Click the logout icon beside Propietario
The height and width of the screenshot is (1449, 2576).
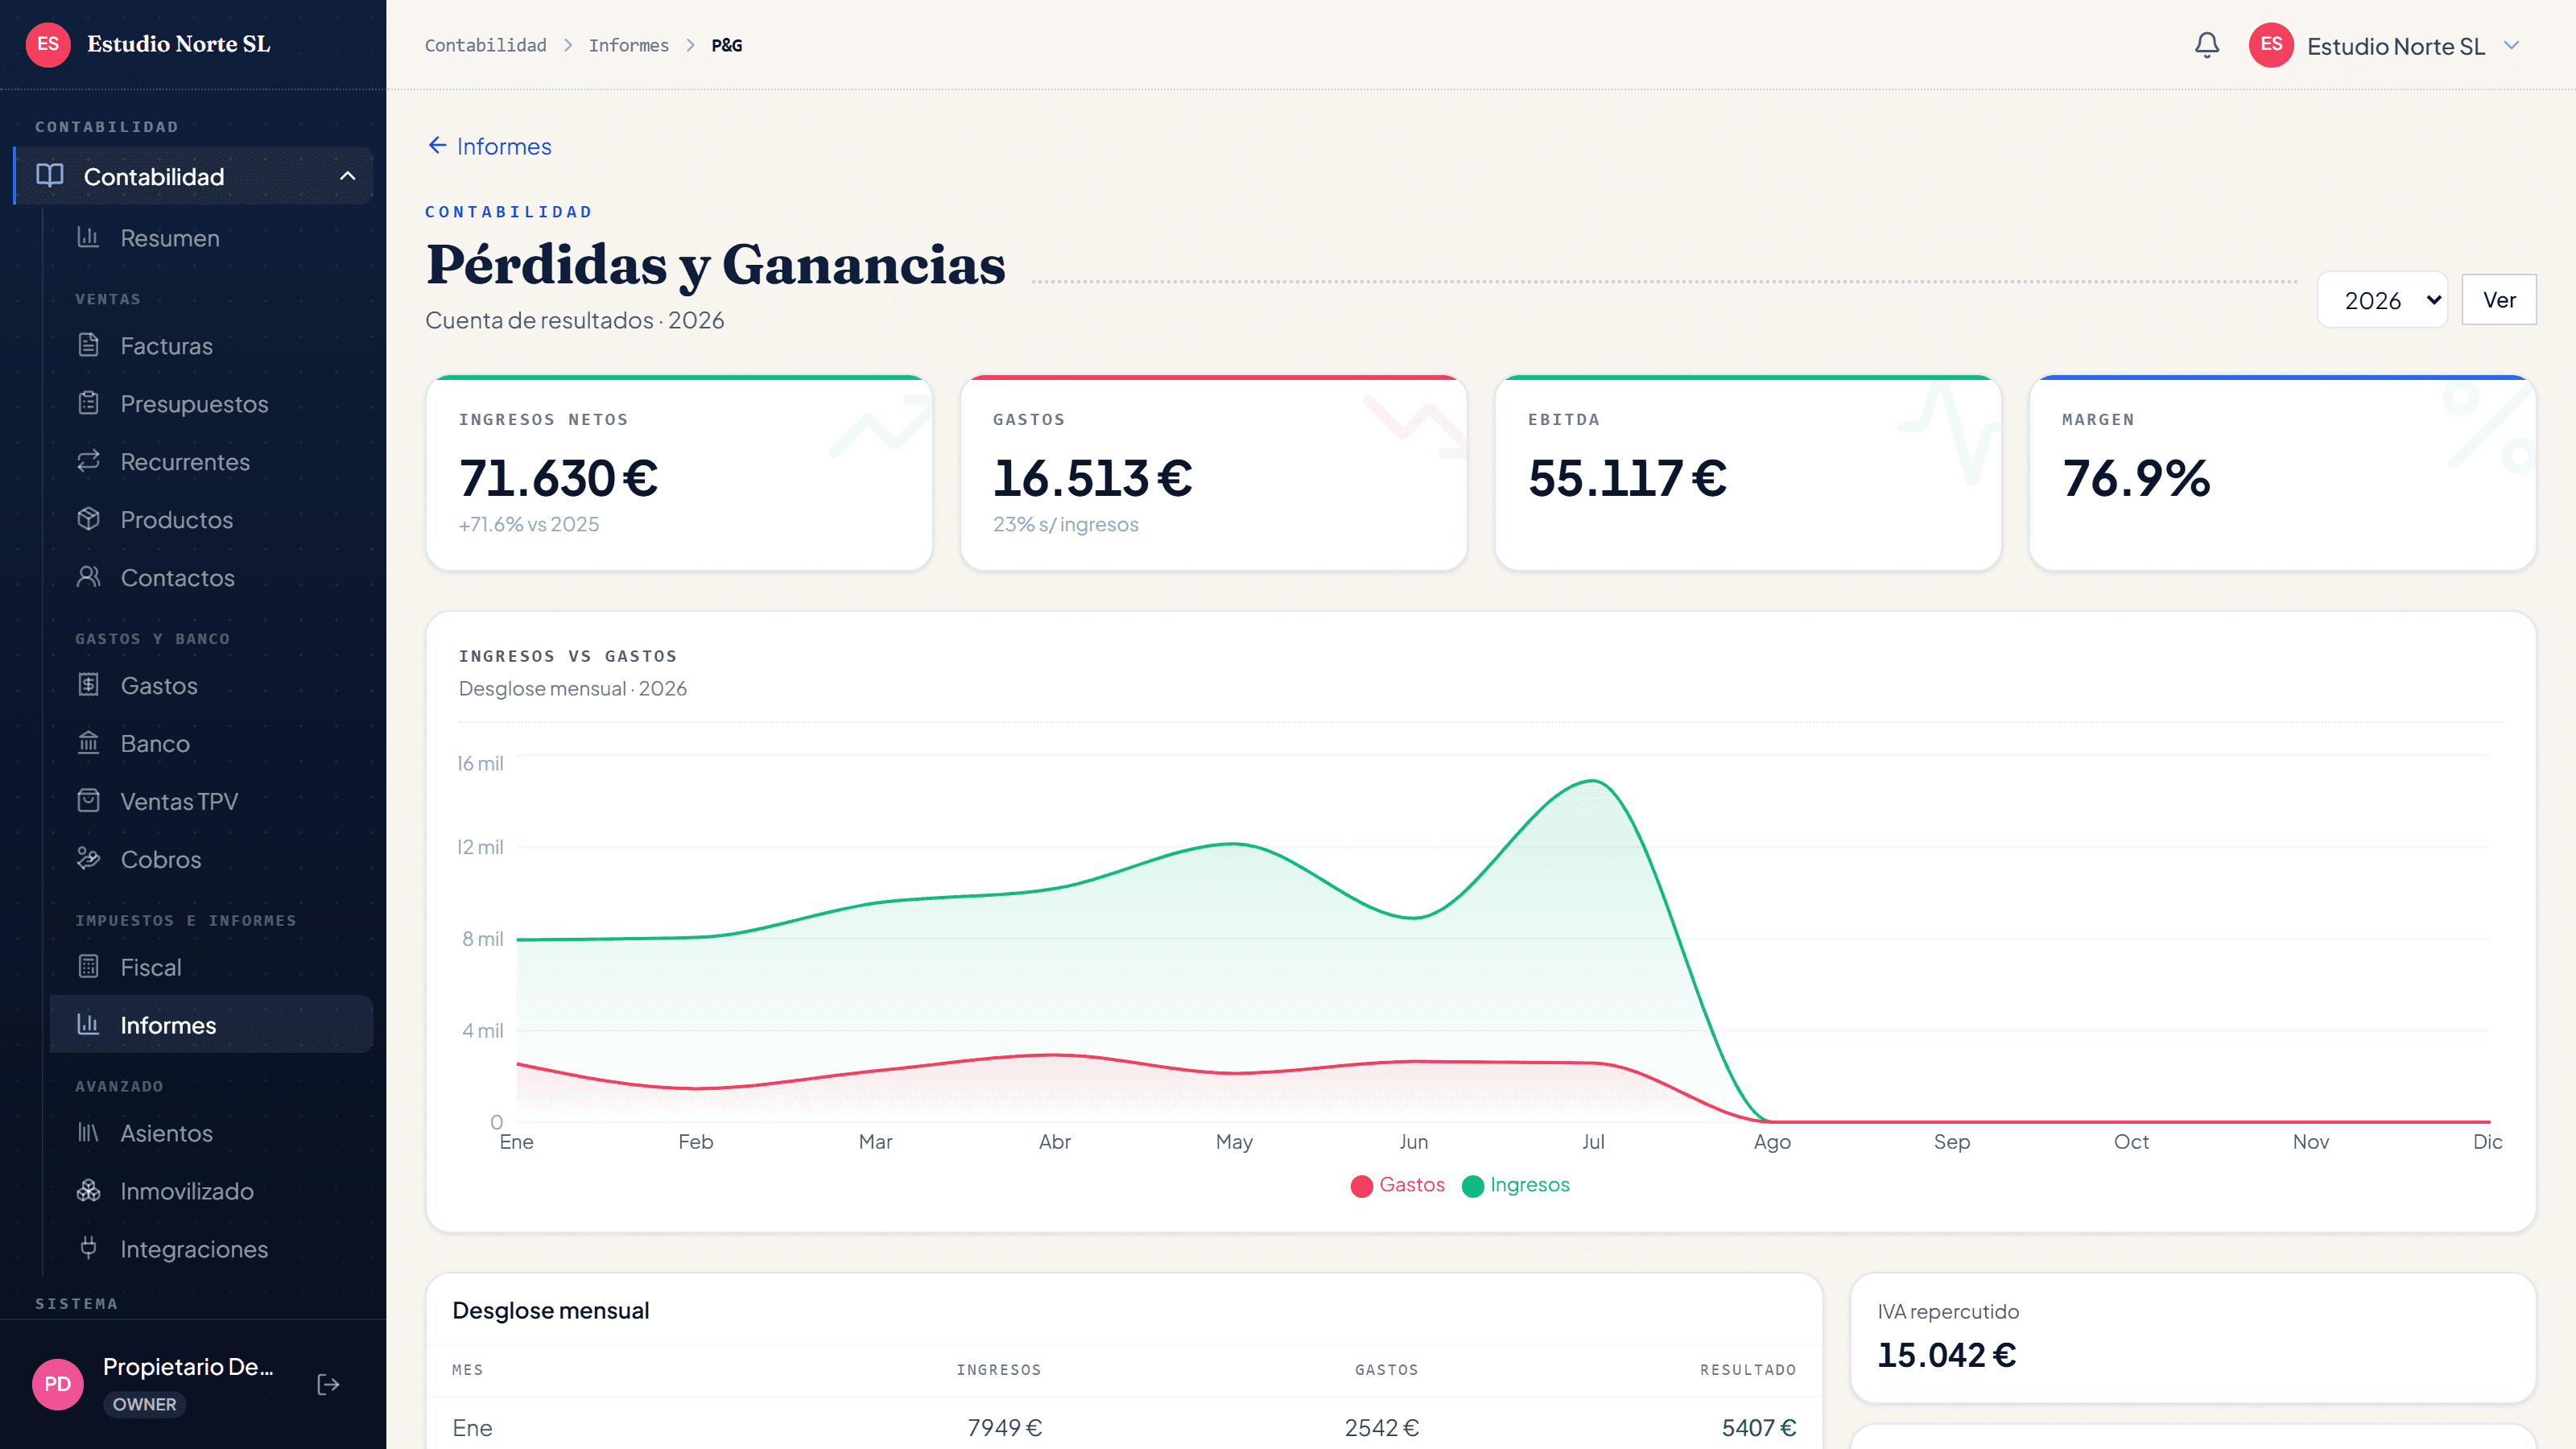tap(328, 1384)
